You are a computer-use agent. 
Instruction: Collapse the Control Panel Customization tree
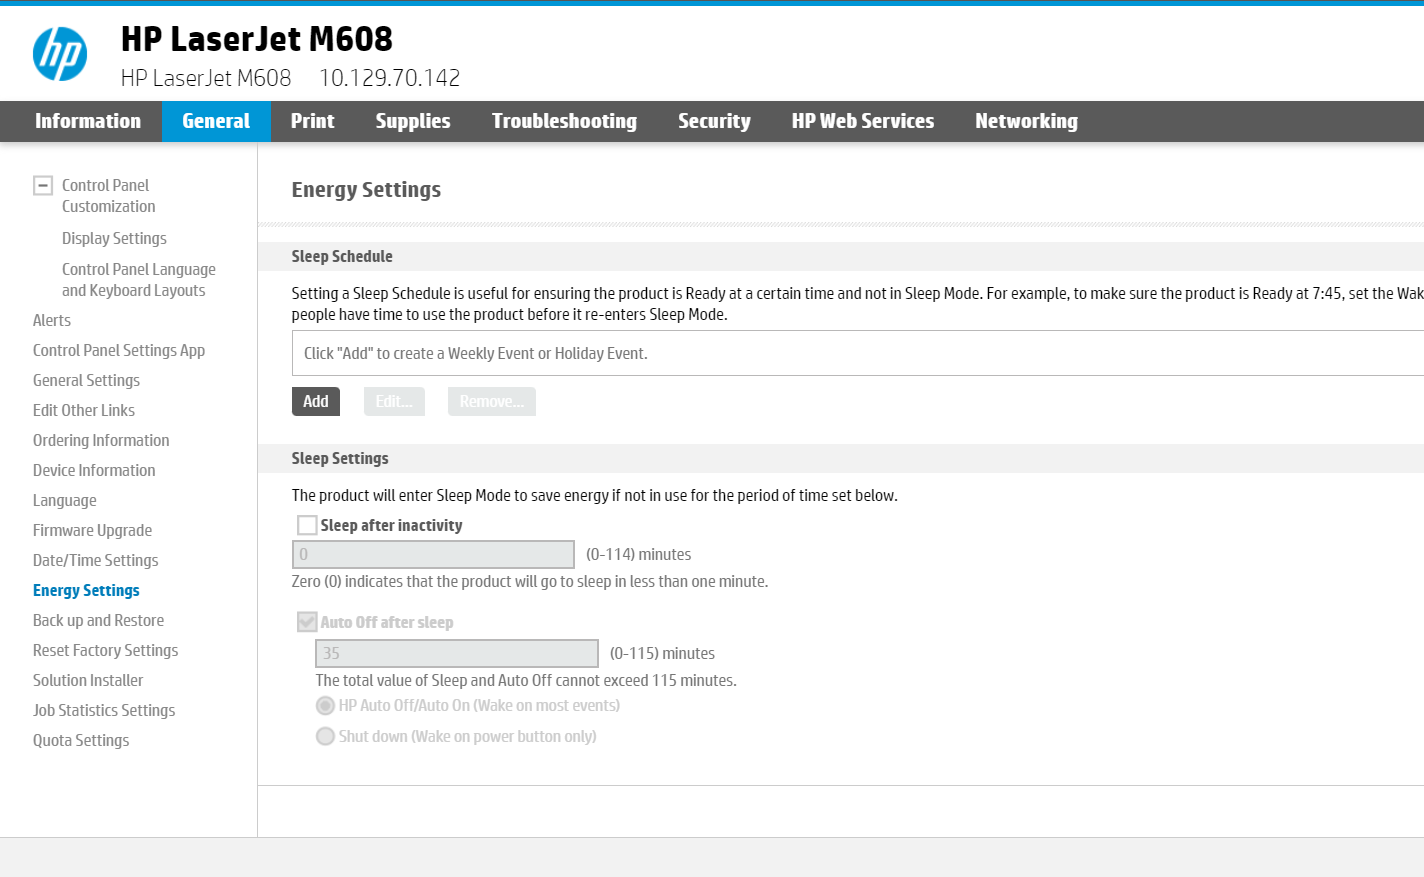pyautogui.click(x=42, y=185)
